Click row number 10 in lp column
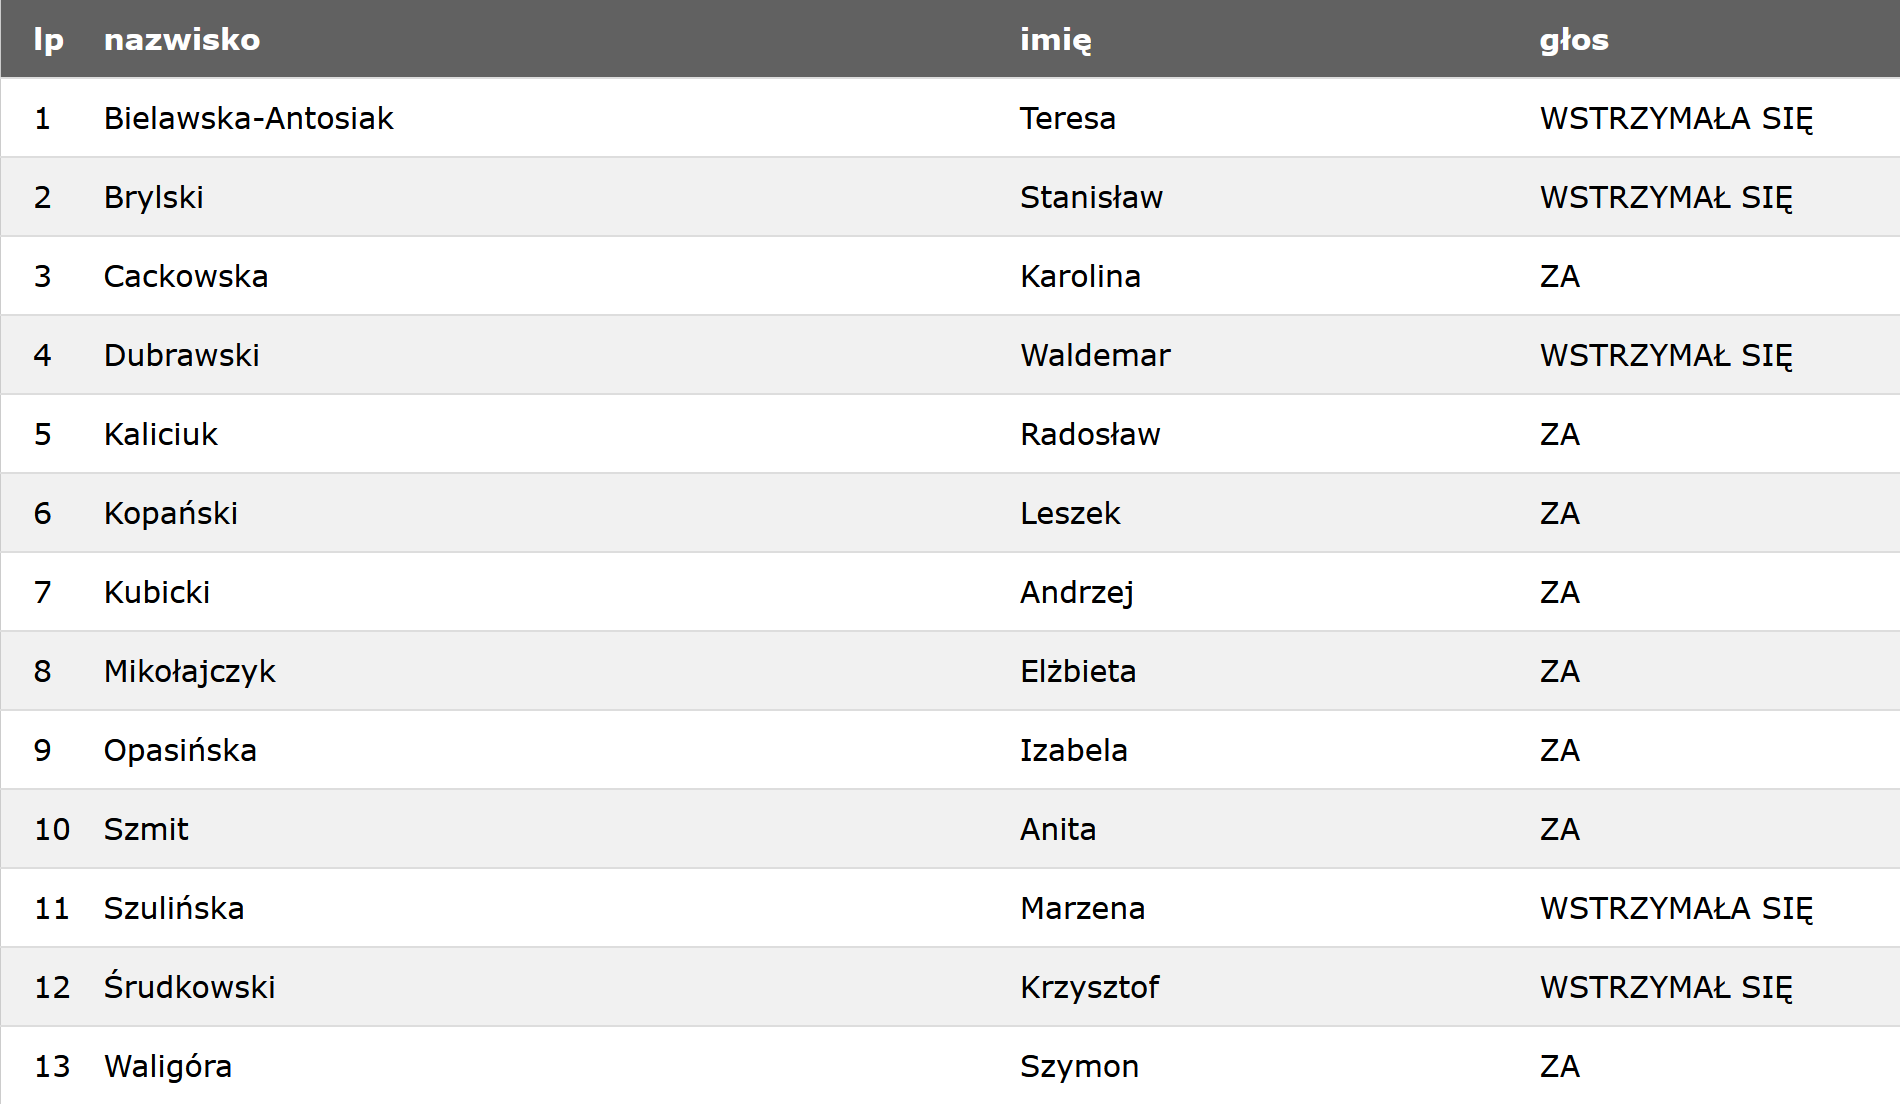 coord(52,829)
